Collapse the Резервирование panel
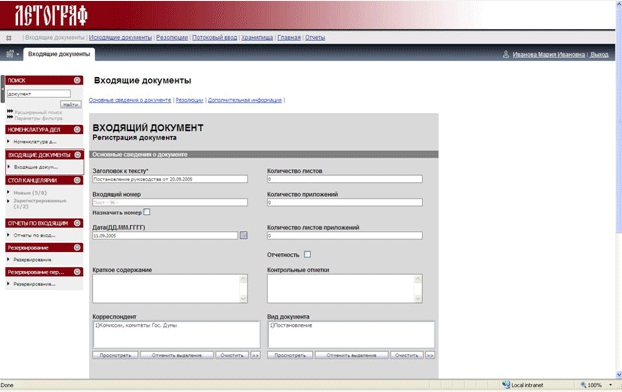Screen dimensions: 622x392 pos(77,248)
